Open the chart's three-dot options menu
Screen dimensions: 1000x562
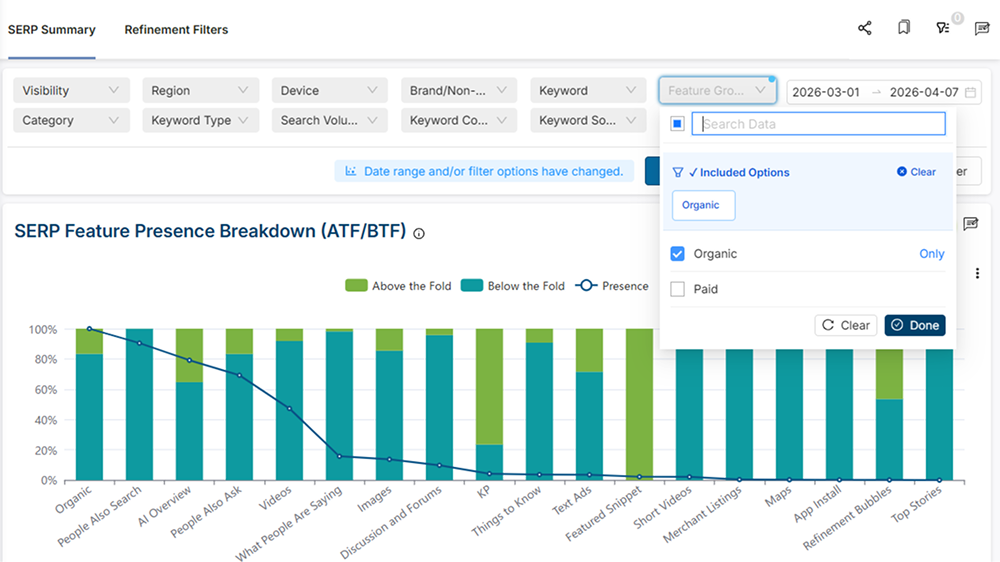(977, 273)
